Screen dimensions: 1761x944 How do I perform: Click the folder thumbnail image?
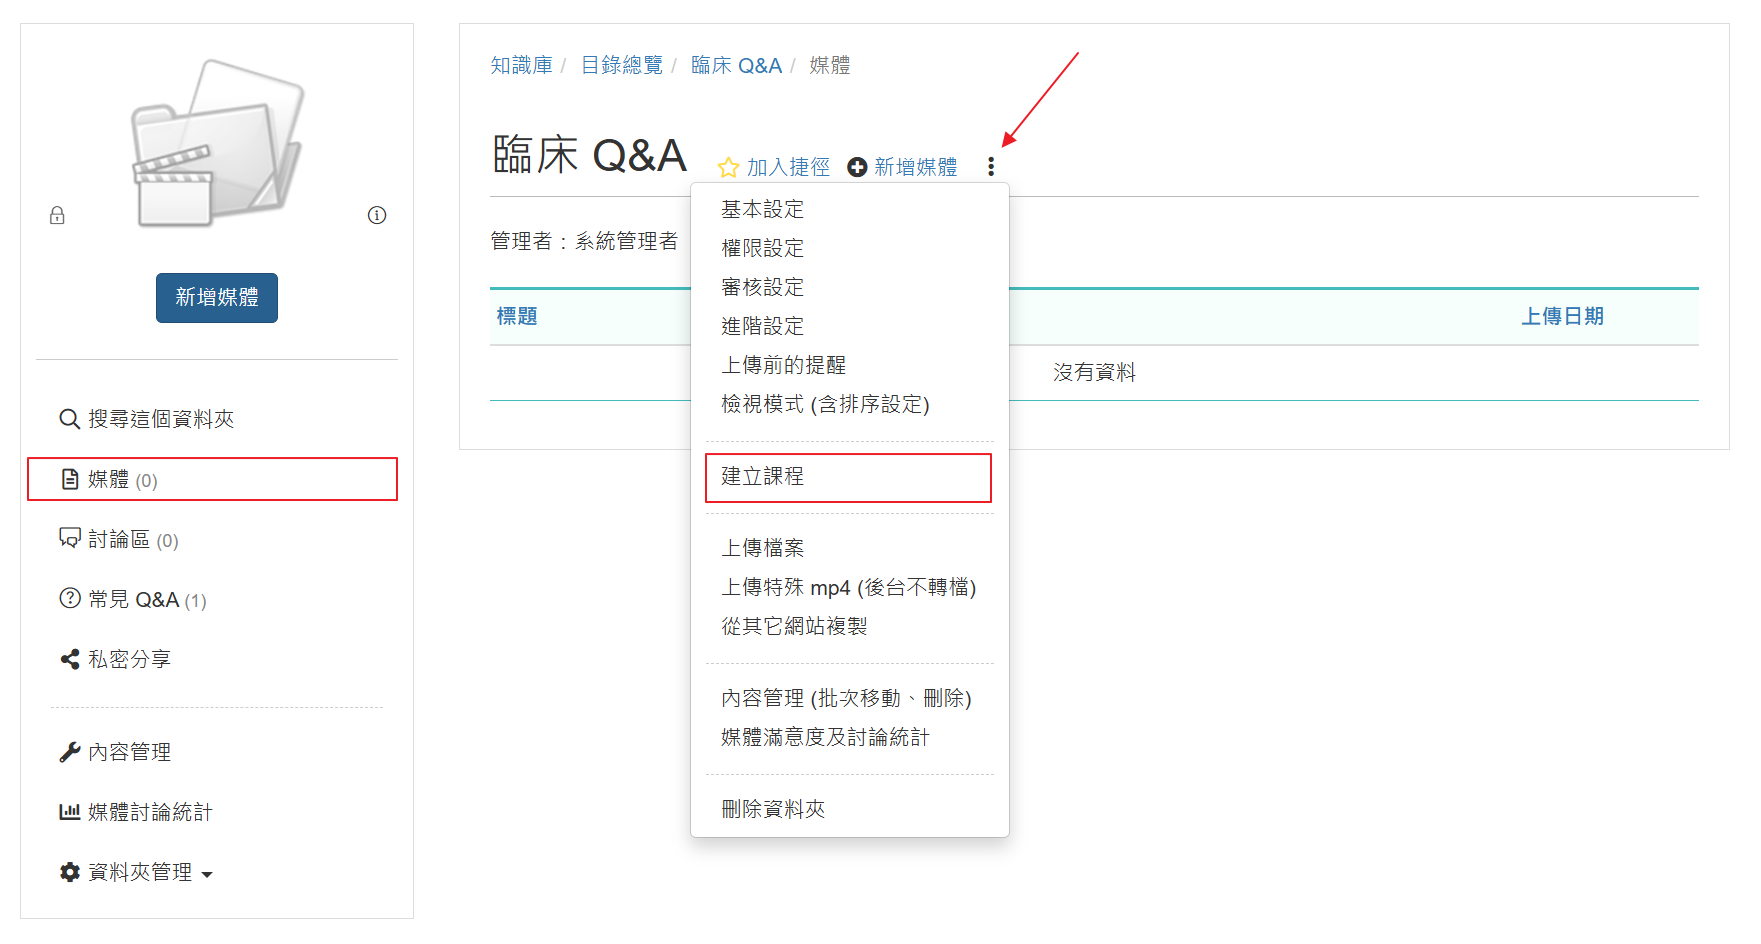216,143
